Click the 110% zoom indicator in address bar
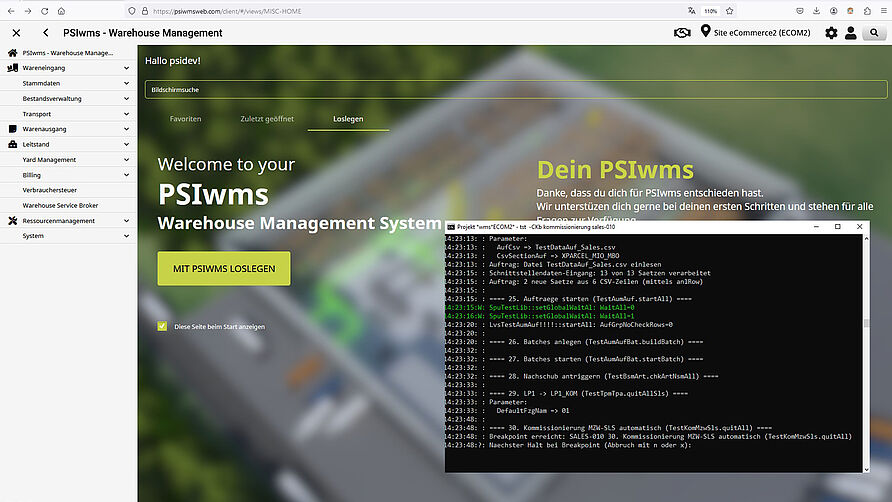The height and width of the screenshot is (502, 892). coord(711,11)
